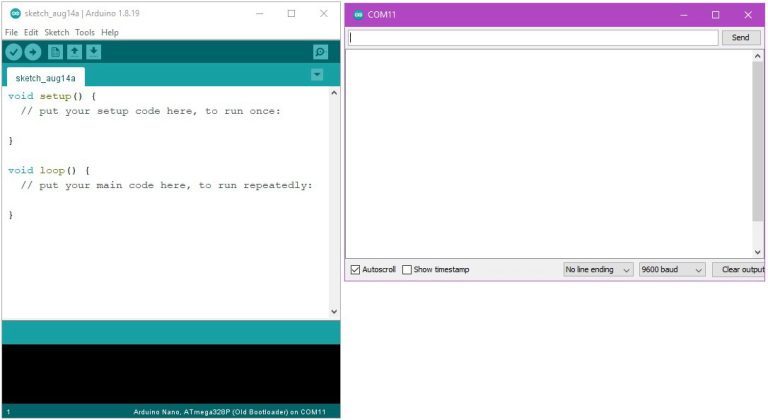
Task: Click the Arduino logo in the sketch title bar
Action: click(x=14, y=14)
